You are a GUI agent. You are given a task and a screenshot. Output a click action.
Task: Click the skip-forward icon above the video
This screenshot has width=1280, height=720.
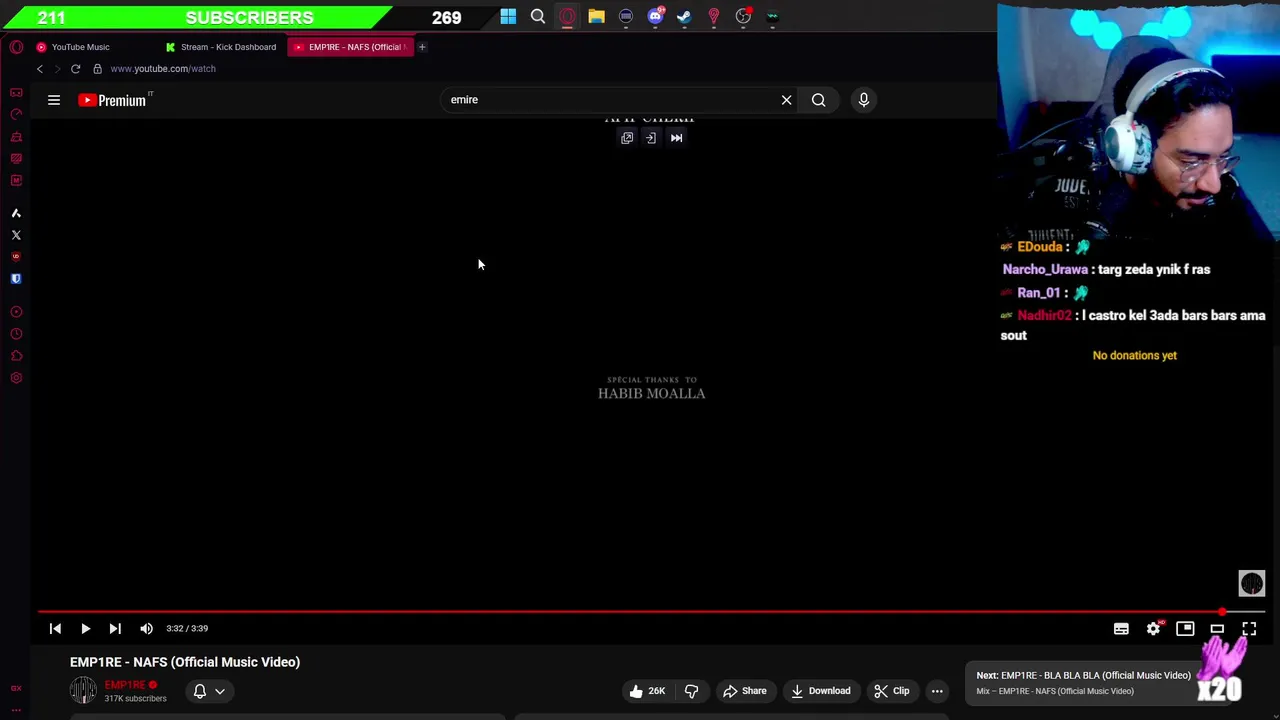[676, 138]
